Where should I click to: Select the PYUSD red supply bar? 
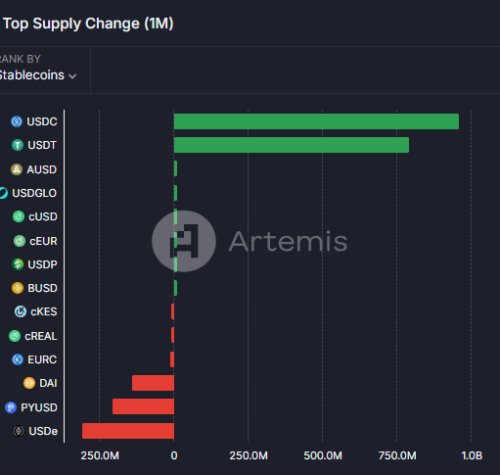143,406
